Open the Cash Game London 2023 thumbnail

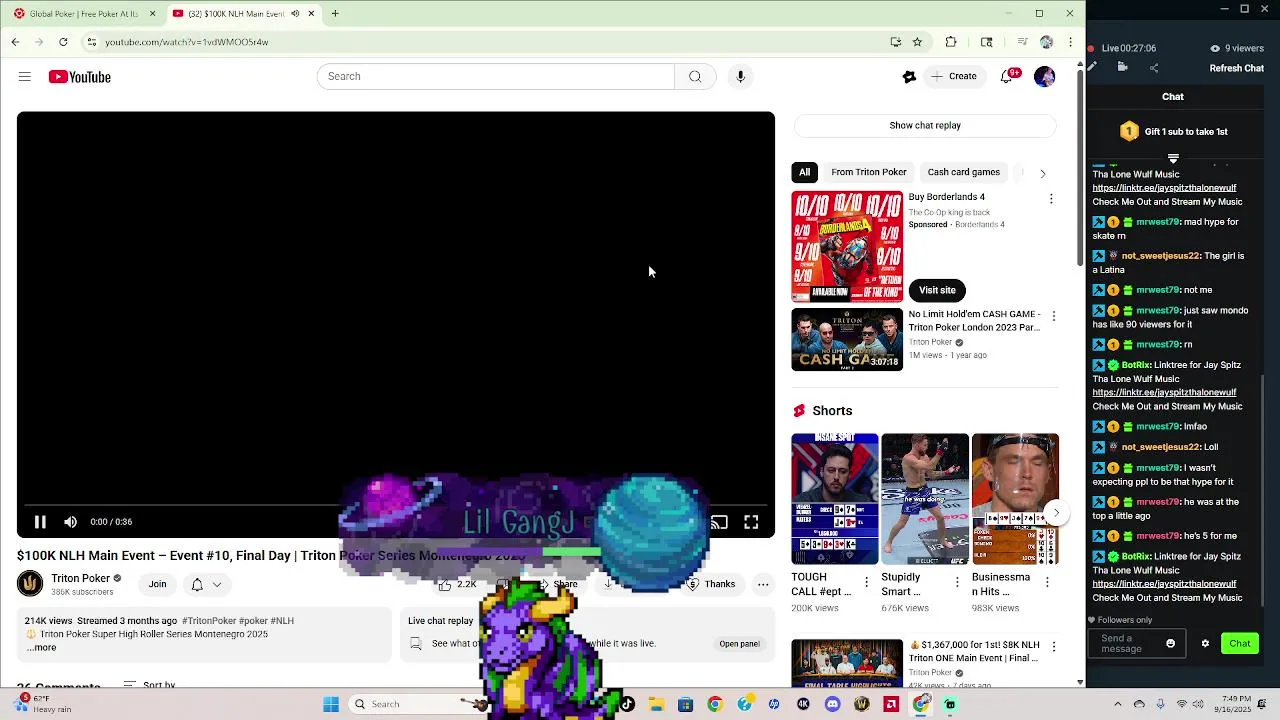tap(847, 340)
